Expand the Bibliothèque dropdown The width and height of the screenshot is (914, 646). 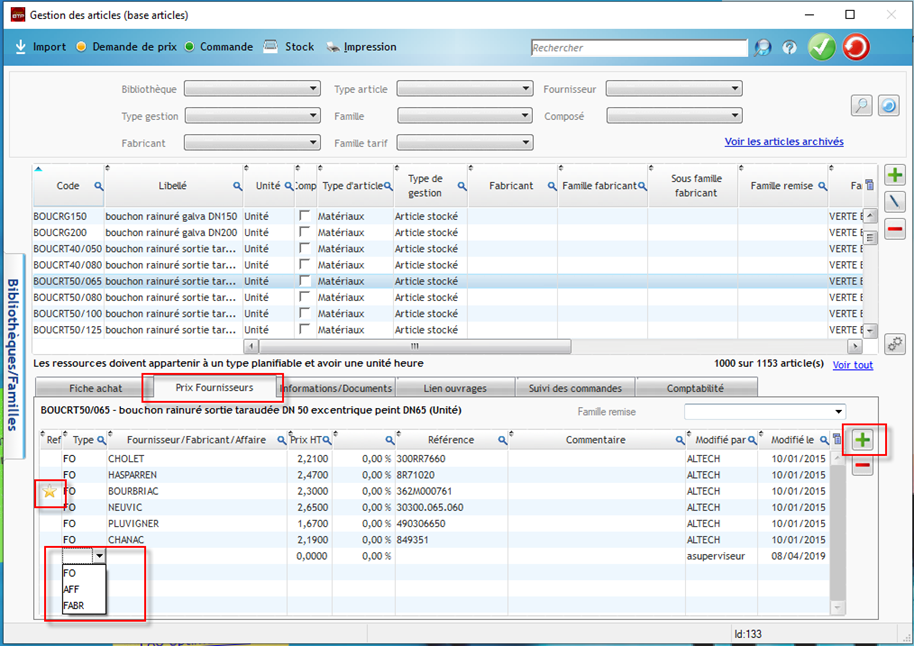pos(252,89)
